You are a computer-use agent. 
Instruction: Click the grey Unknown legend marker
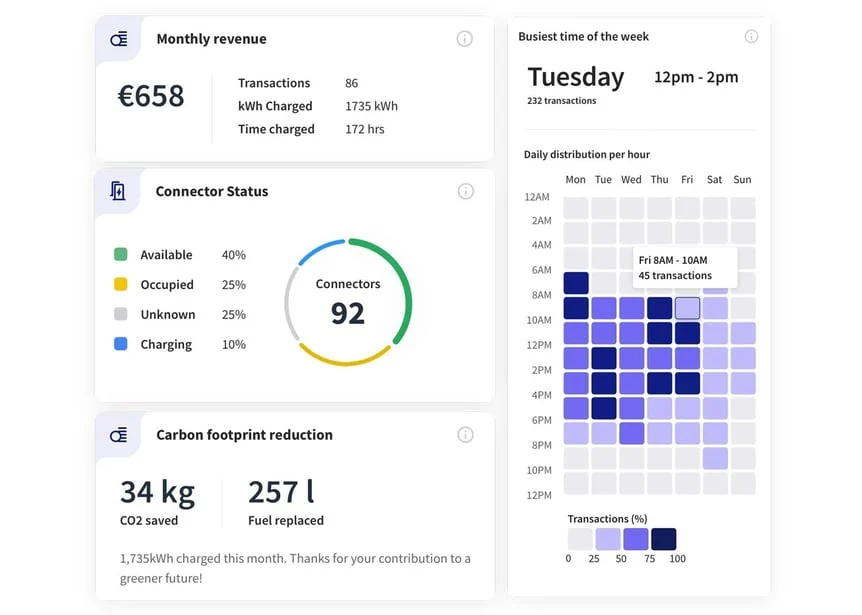[121, 314]
